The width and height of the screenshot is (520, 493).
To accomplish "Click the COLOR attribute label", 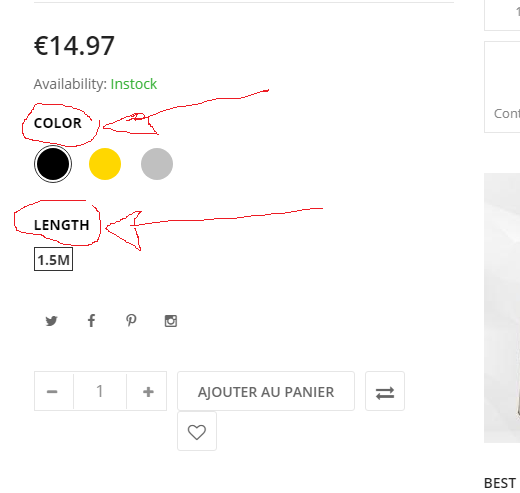I will coord(58,123).
